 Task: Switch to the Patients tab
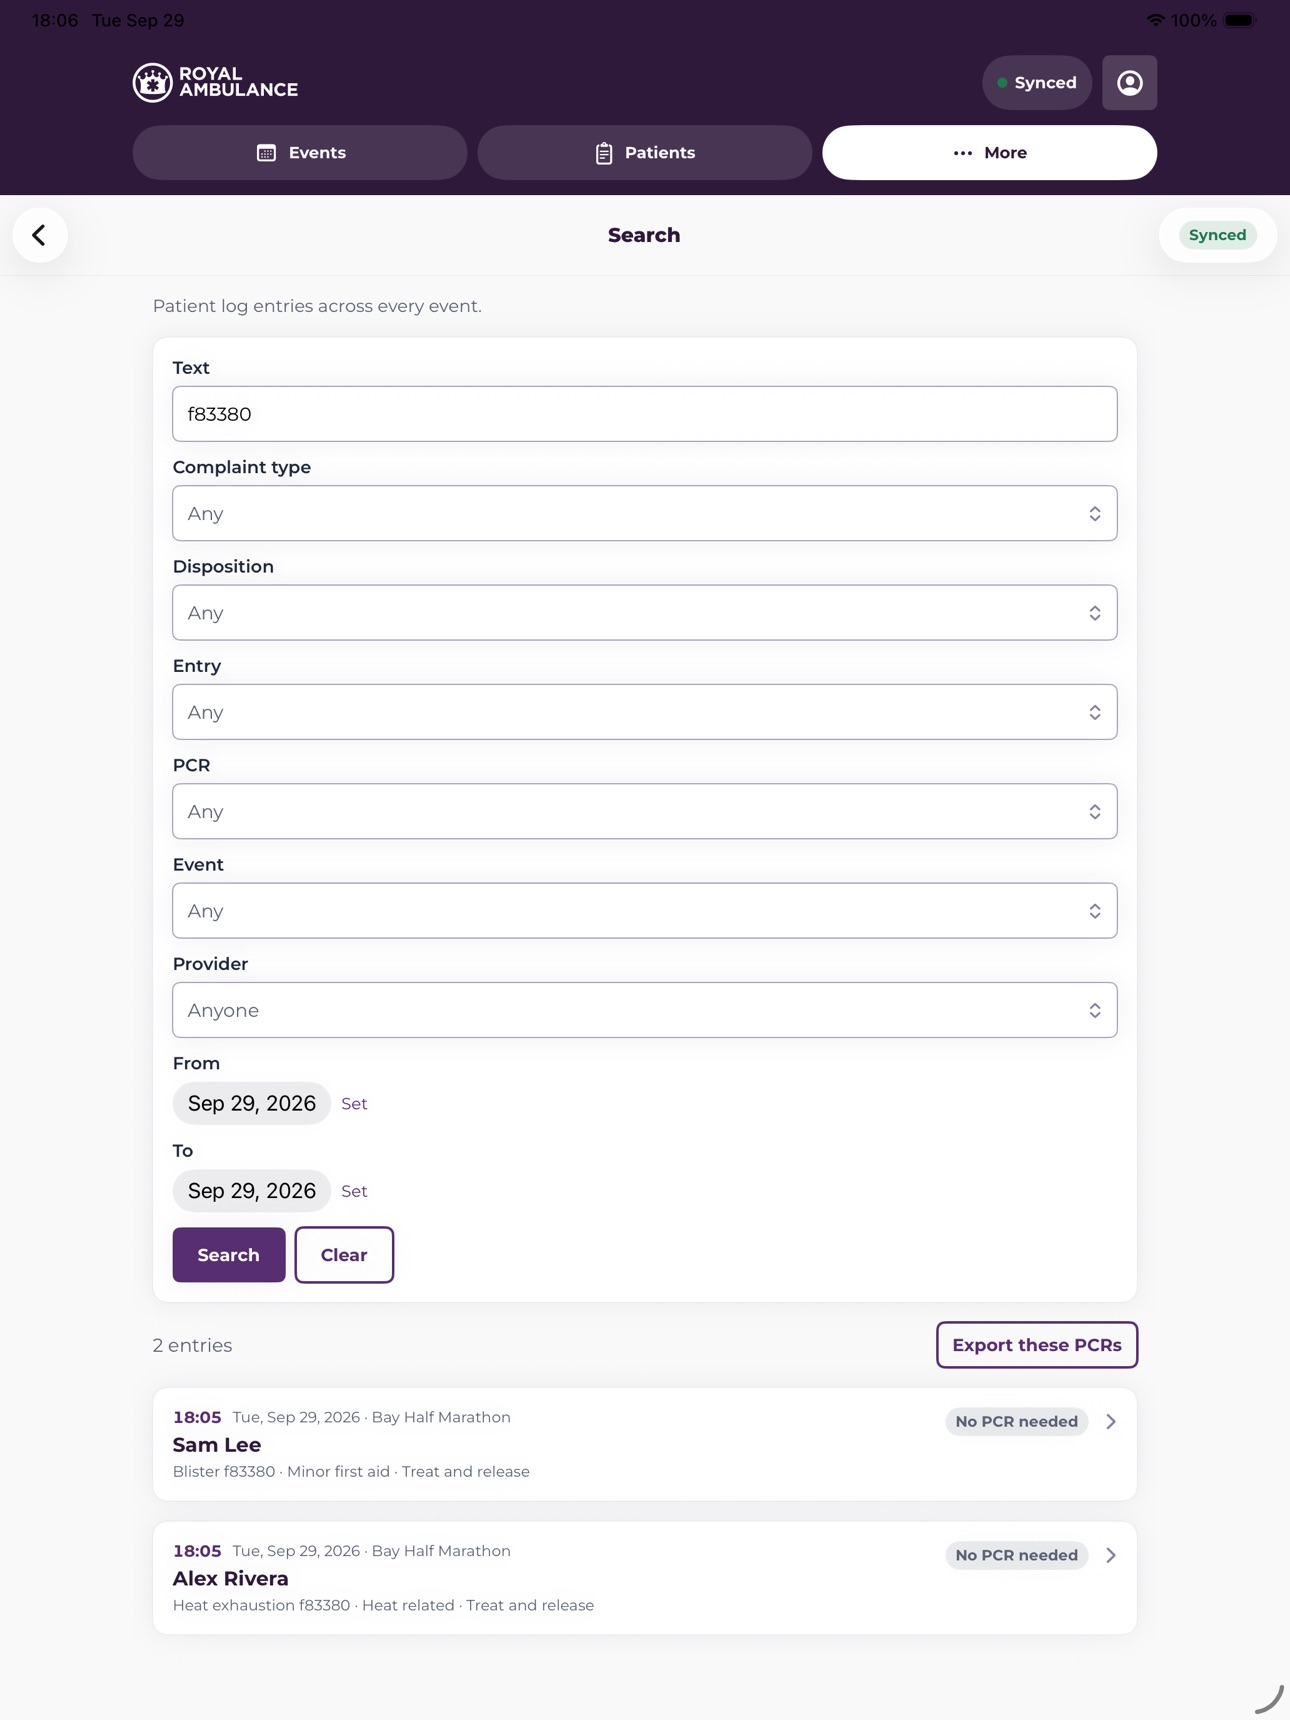point(645,153)
